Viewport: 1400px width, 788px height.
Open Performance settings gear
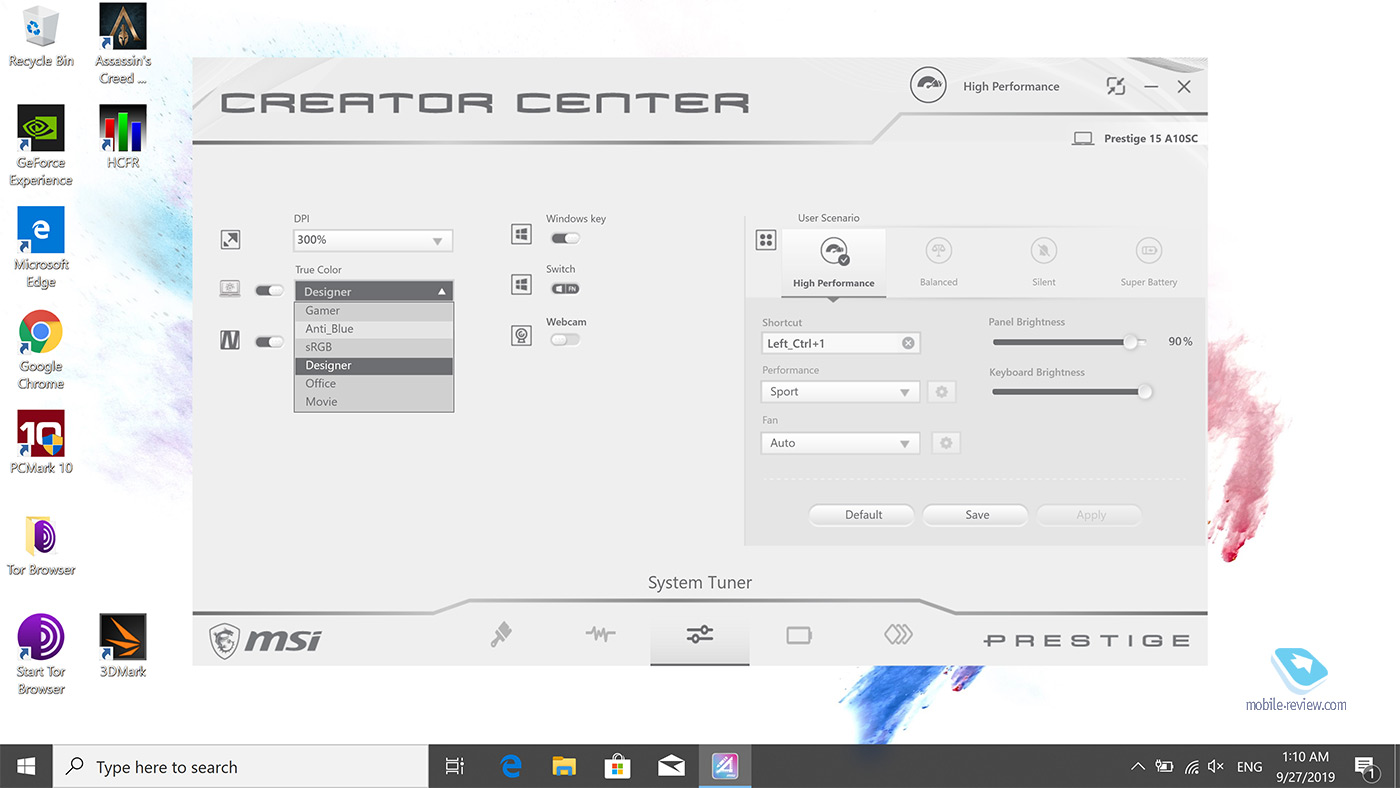click(x=941, y=392)
